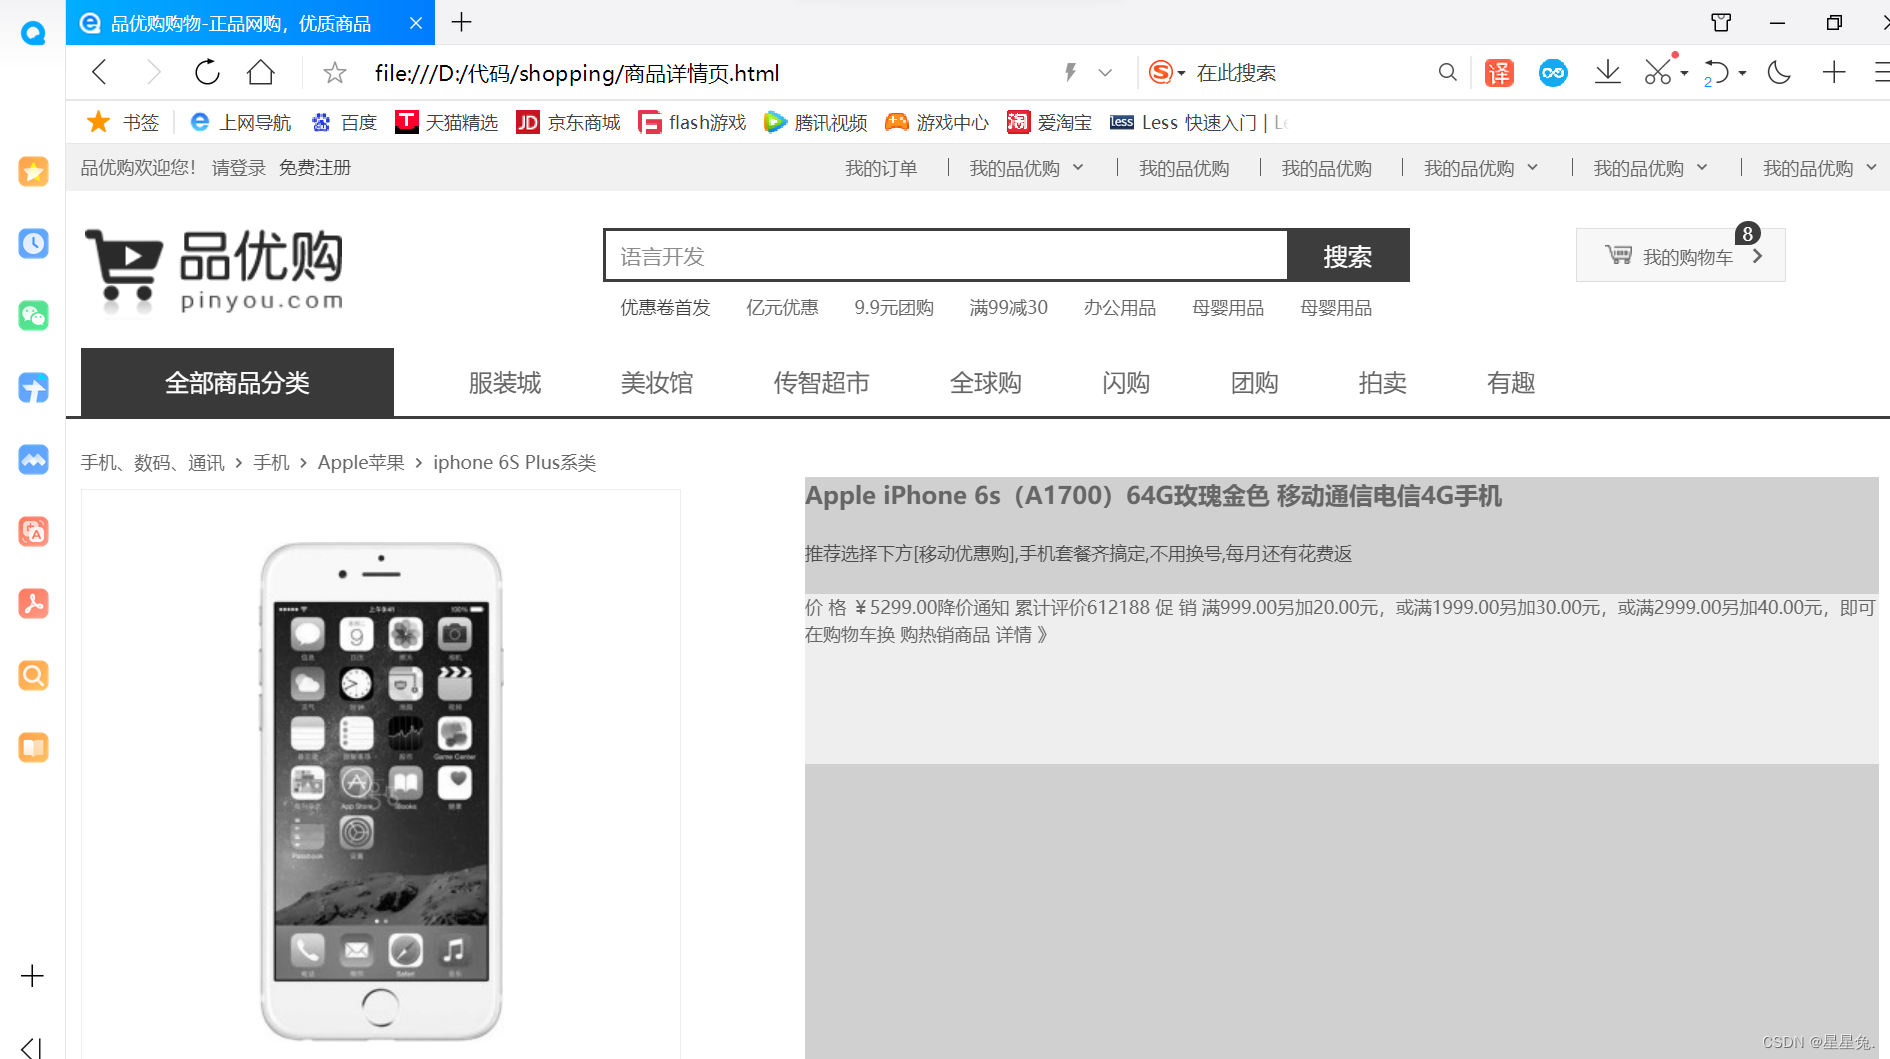Screen dimensions: 1890x1059
Task: Open the 爱淘宝 bookmark
Action: tap(1049, 122)
